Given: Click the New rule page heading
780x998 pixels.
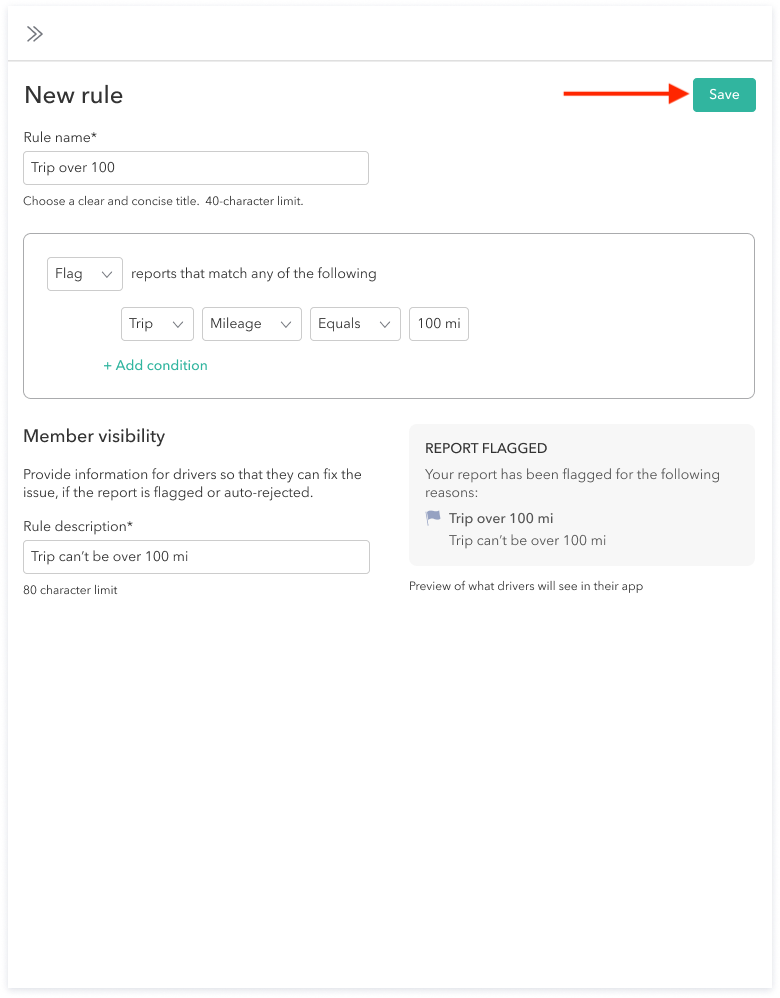Looking at the screenshot, I should (73, 95).
